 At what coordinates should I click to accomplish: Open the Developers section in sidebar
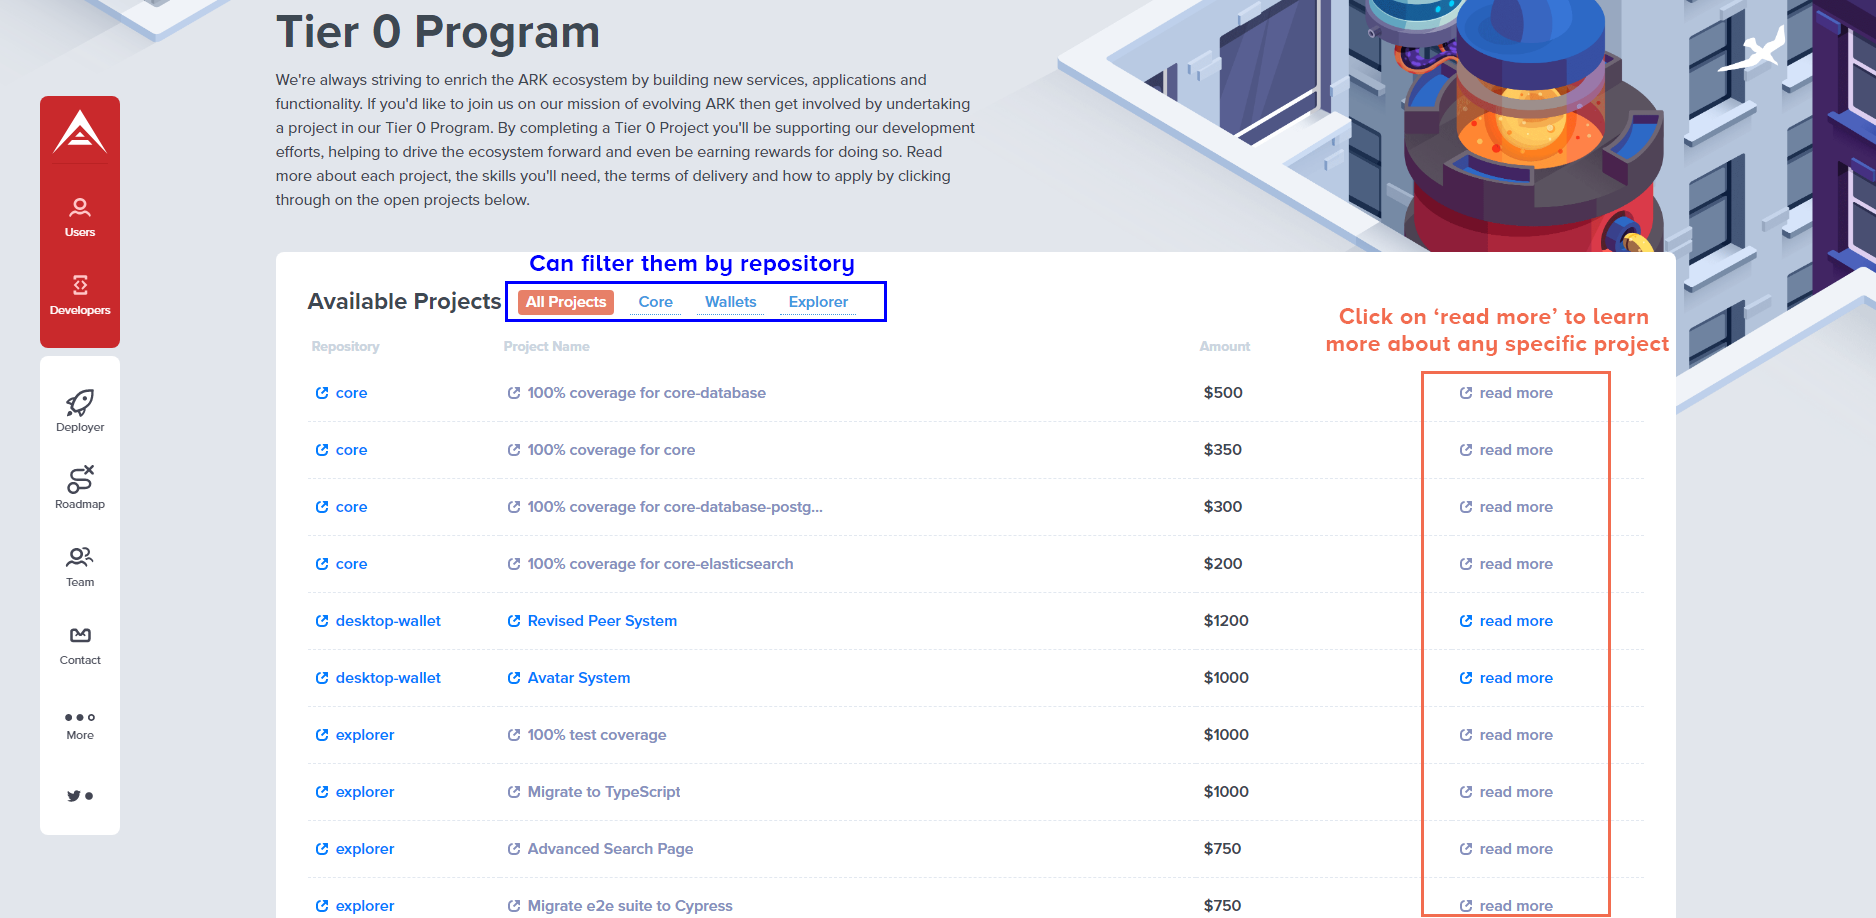click(80, 295)
